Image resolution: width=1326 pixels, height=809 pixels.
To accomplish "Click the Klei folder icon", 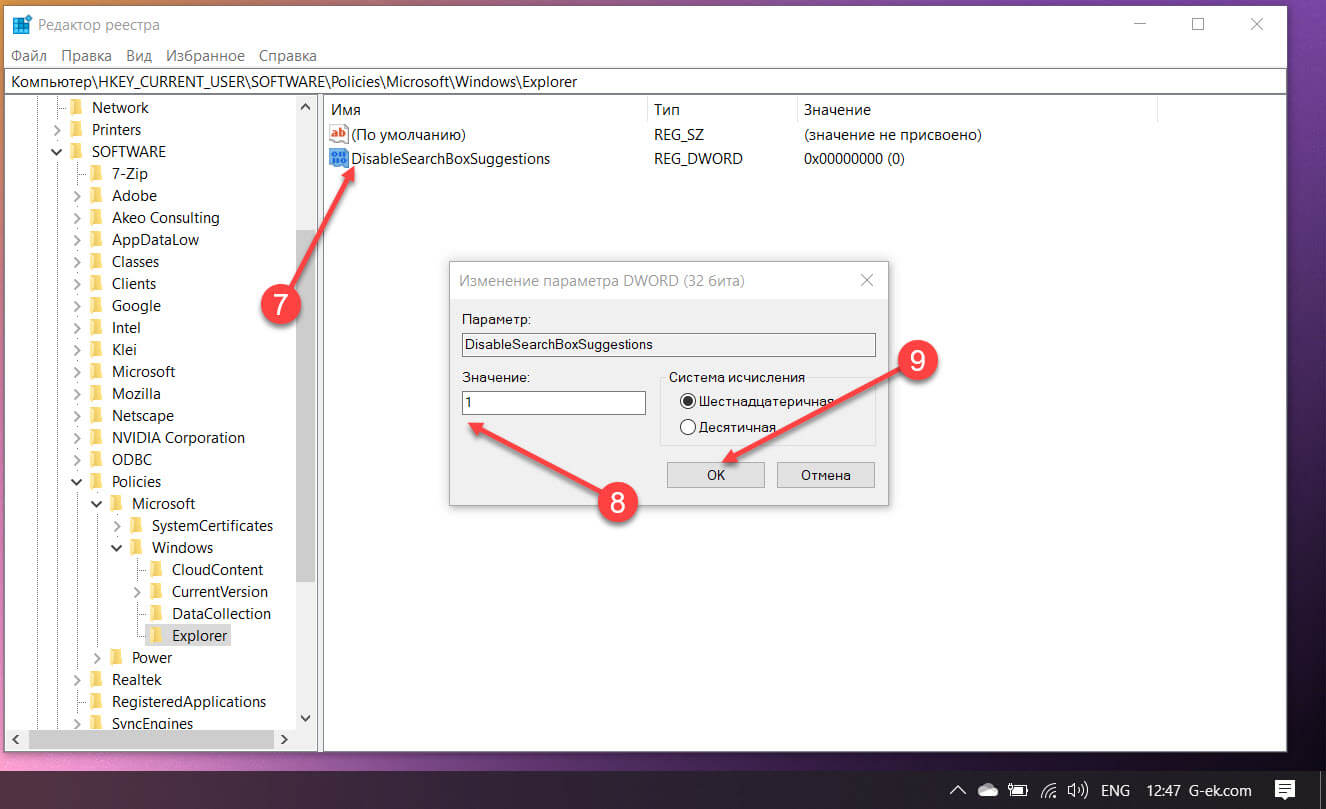I will pyautogui.click(x=97, y=350).
